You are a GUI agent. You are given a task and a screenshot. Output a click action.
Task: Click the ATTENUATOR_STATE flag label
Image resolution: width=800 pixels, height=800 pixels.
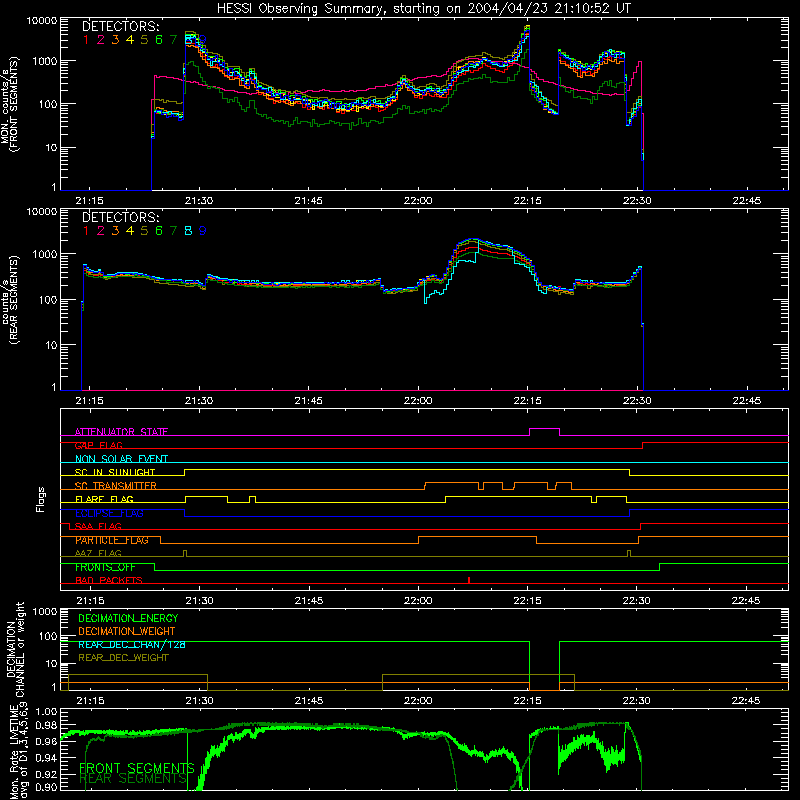click(x=121, y=432)
